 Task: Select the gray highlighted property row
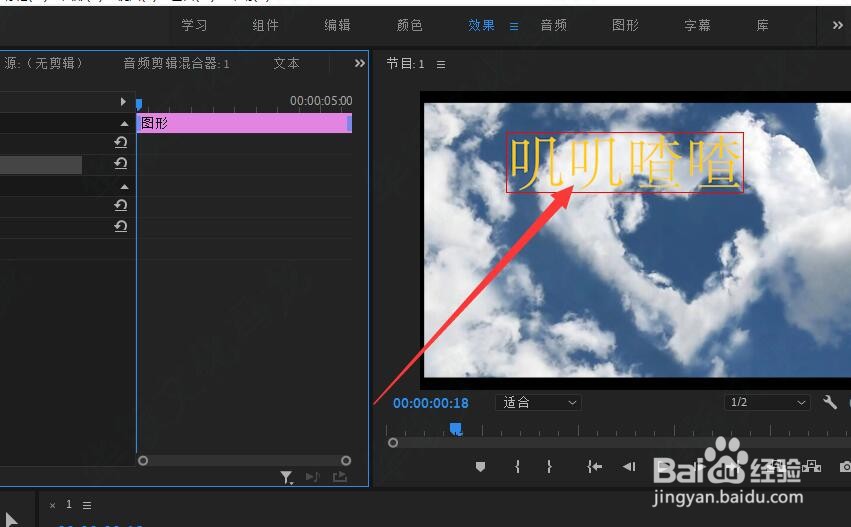(41, 165)
